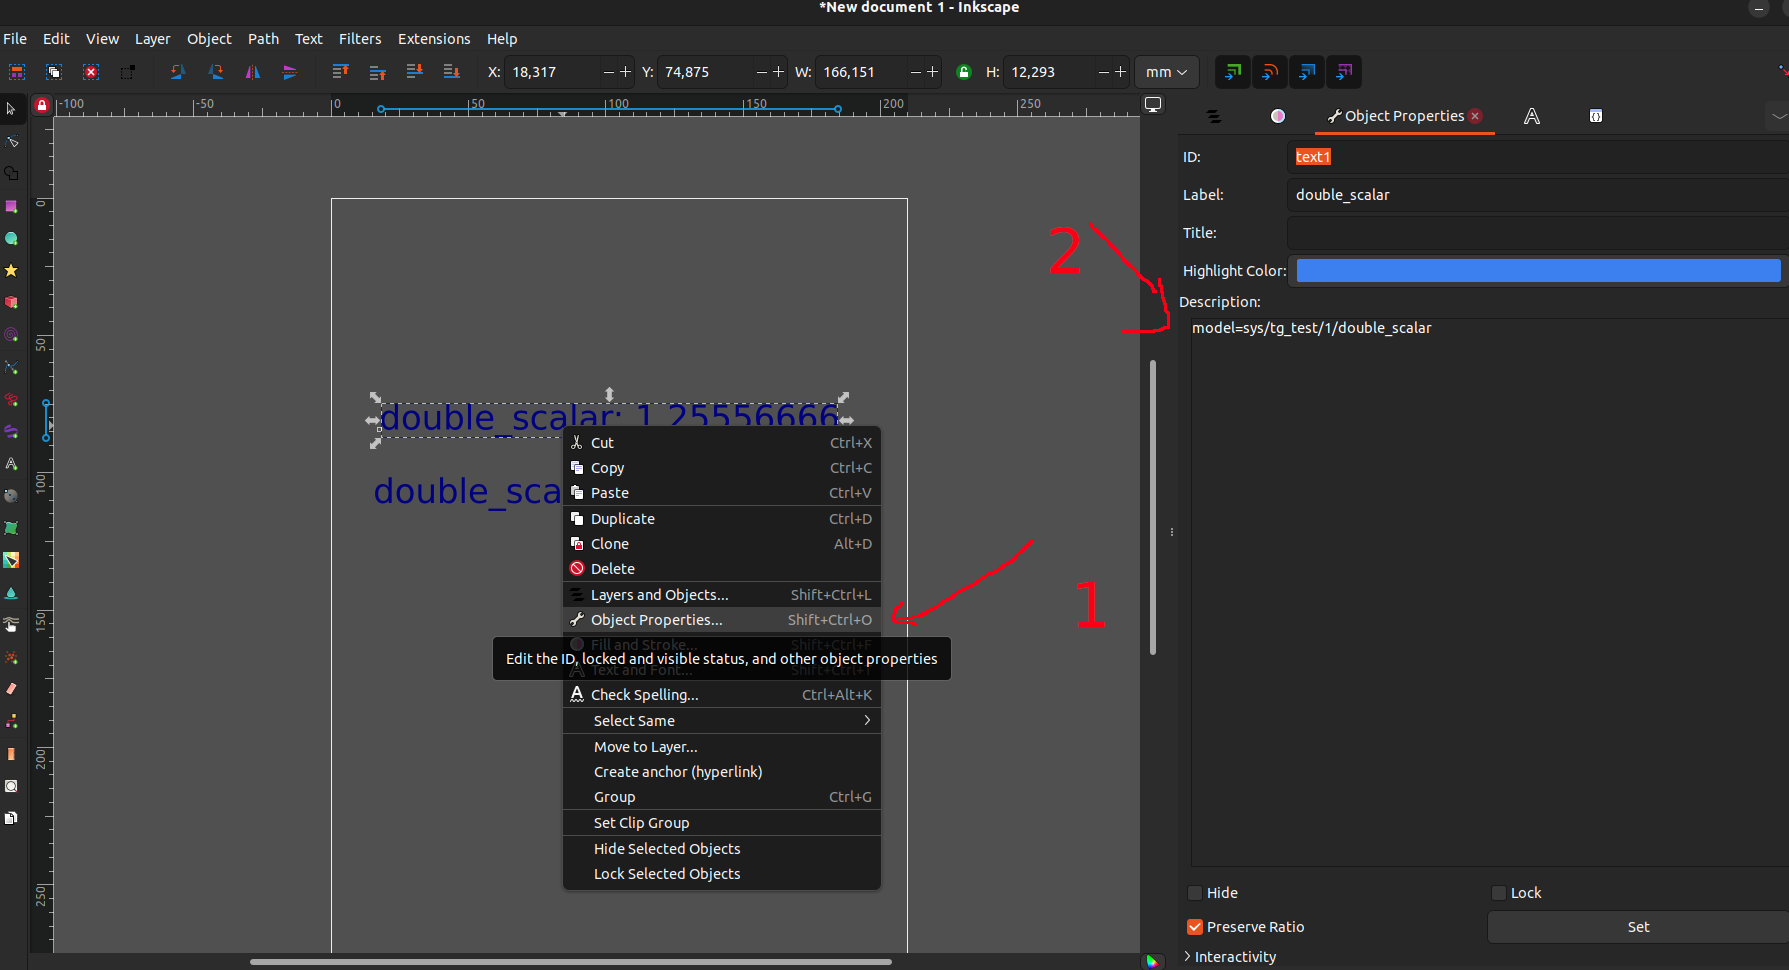
Task: Click the Deselect toolbar icon
Action: [x=91, y=72]
